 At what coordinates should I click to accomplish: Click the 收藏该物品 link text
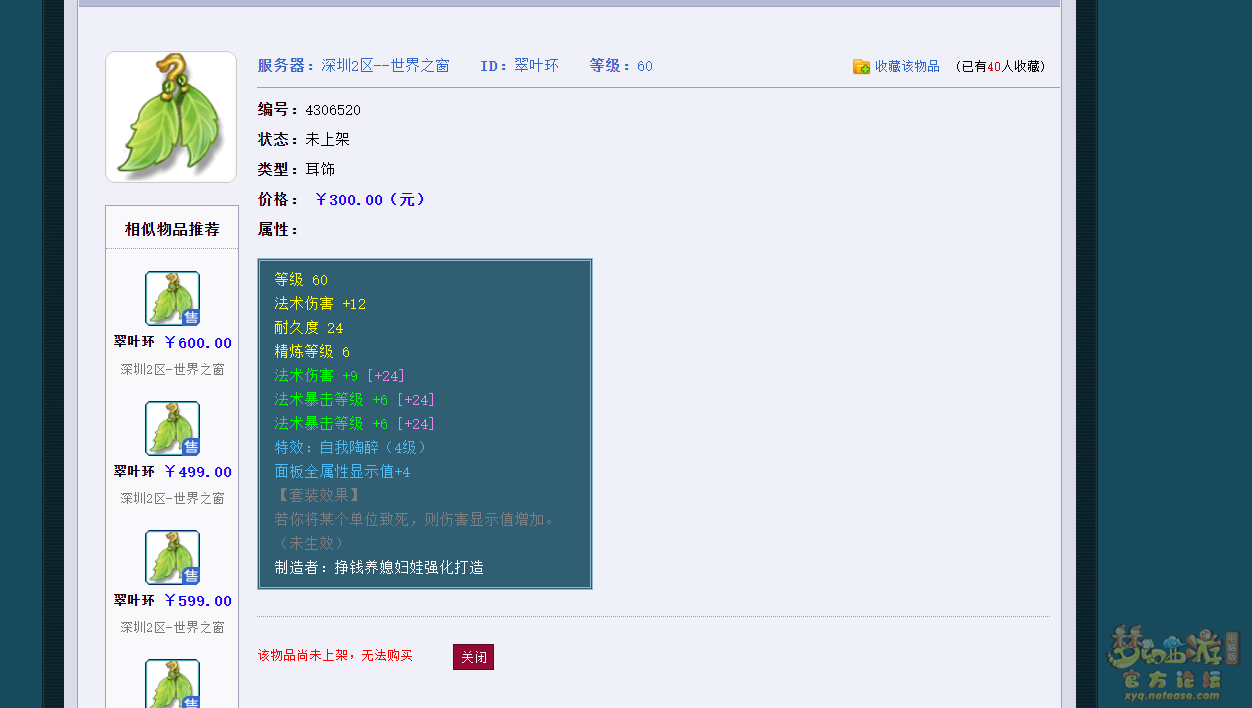pyautogui.click(x=907, y=66)
